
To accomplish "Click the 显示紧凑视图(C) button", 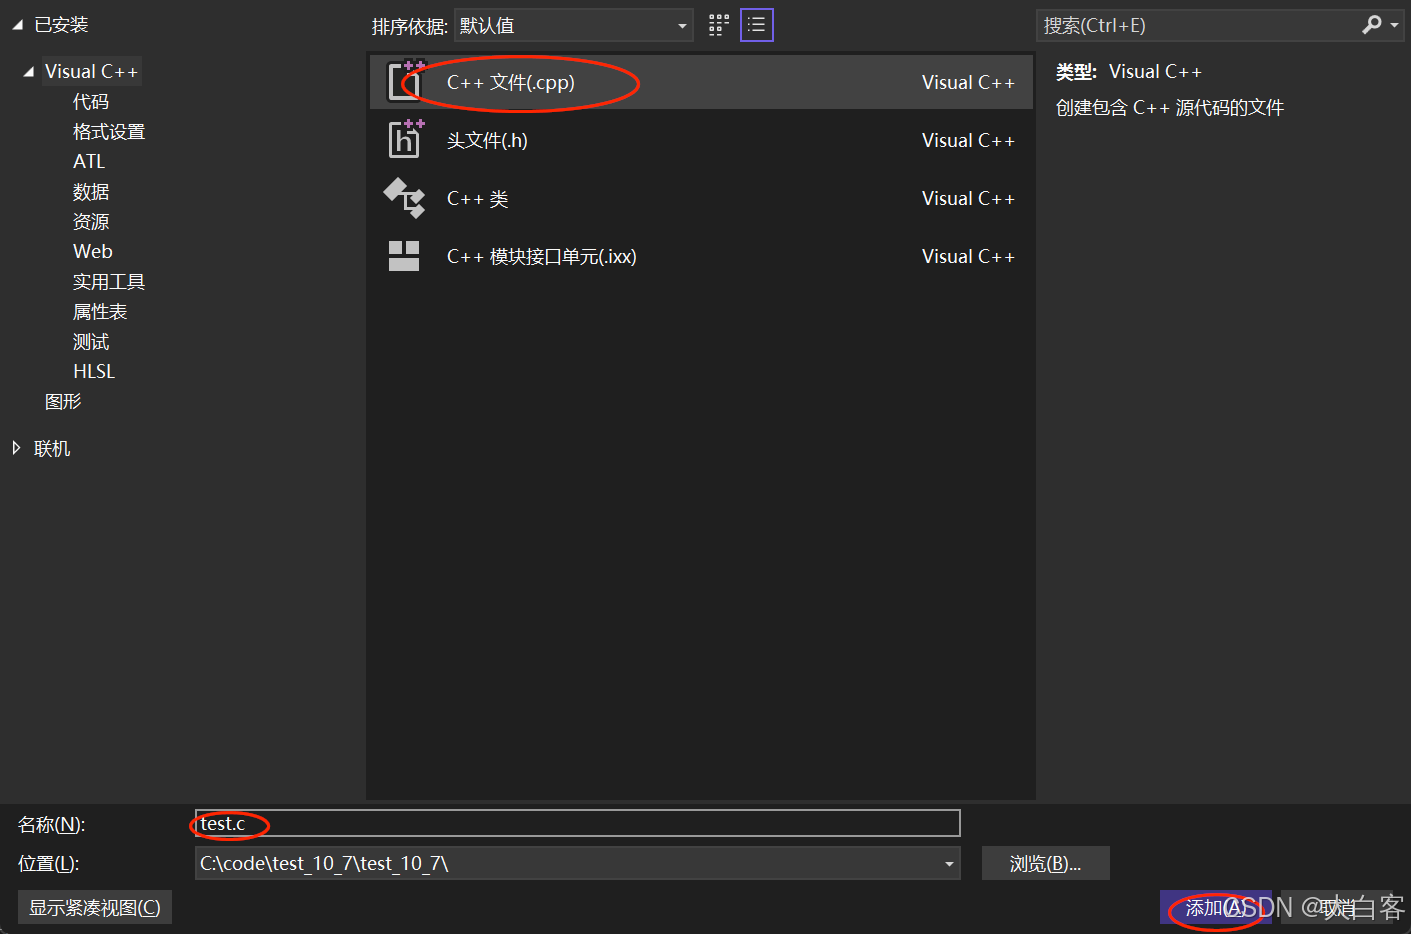I will click(95, 908).
